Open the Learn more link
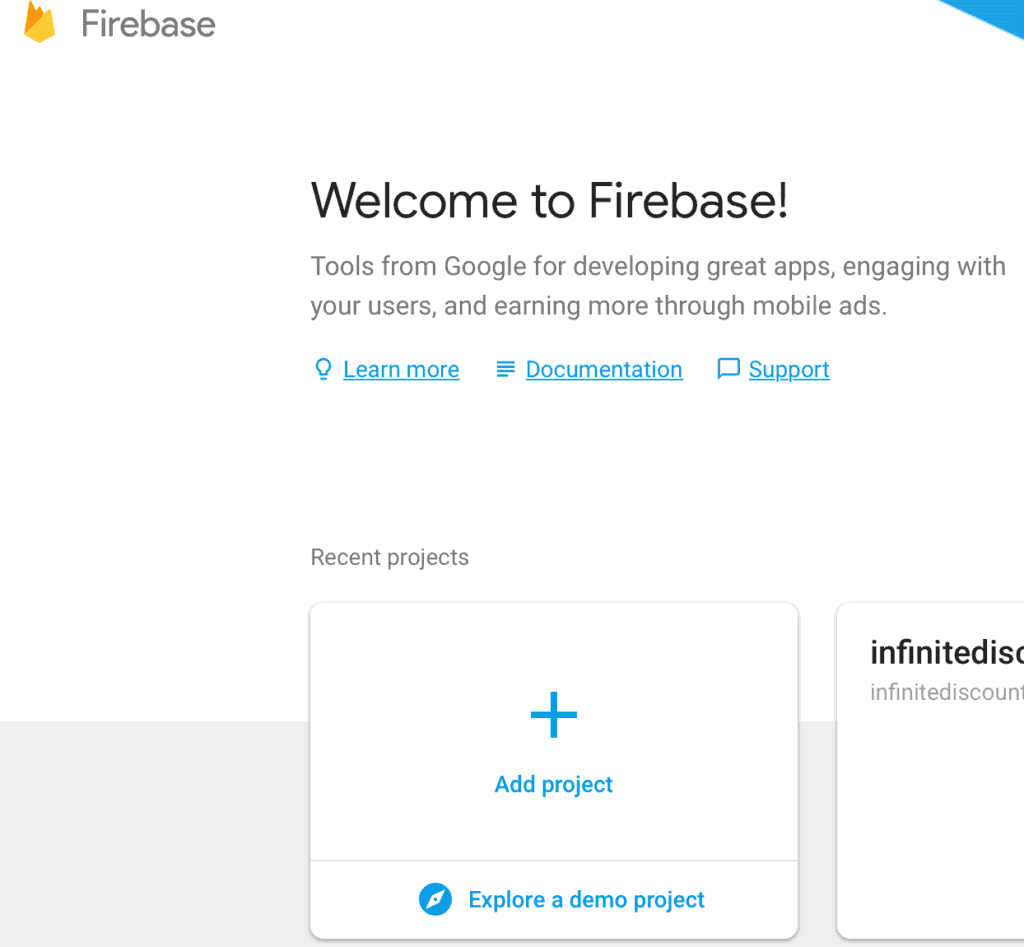Image resolution: width=1024 pixels, height=947 pixels. click(401, 369)
